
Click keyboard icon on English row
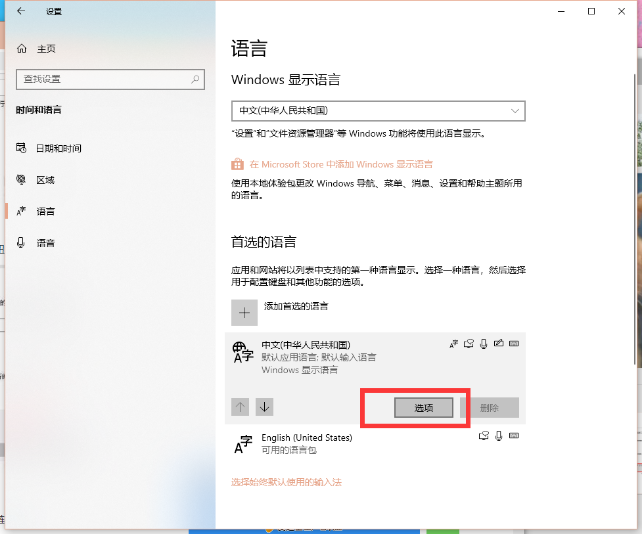pos(514,435)
